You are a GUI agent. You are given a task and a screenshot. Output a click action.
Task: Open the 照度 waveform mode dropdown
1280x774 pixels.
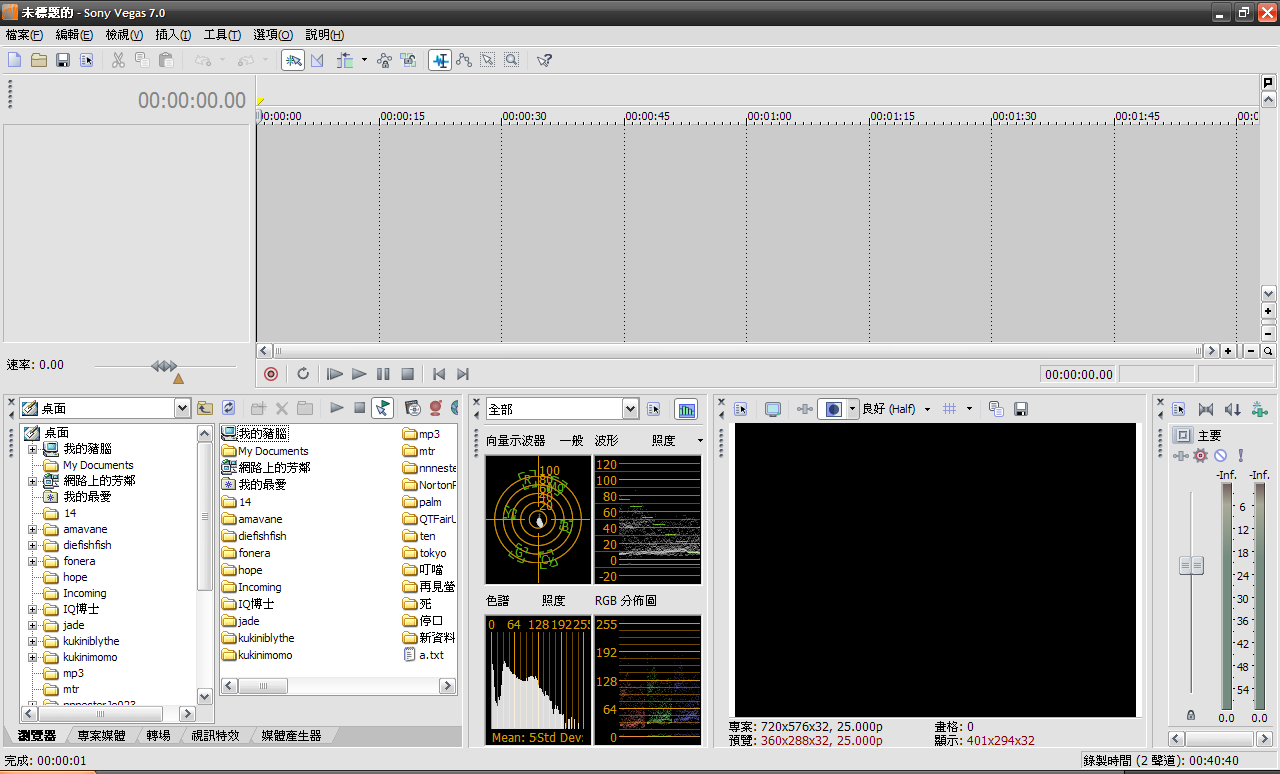pos(700,440)
